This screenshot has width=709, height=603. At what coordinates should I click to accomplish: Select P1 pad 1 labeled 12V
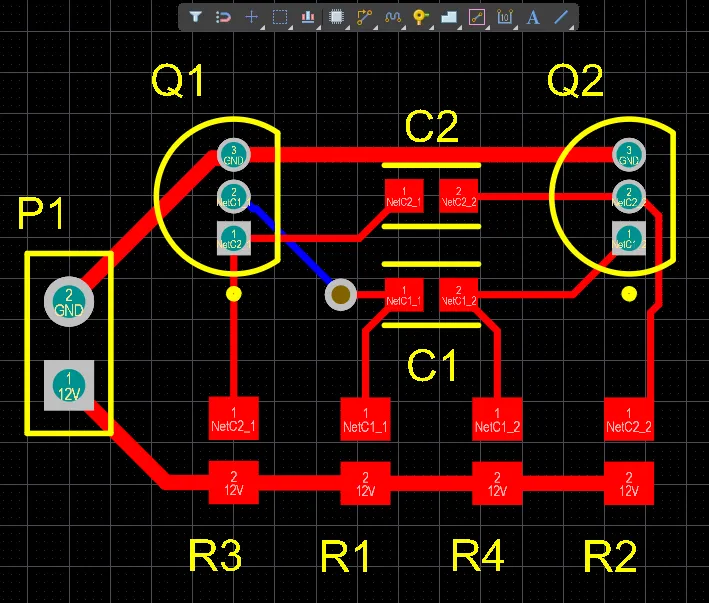(x=69, y=386)
